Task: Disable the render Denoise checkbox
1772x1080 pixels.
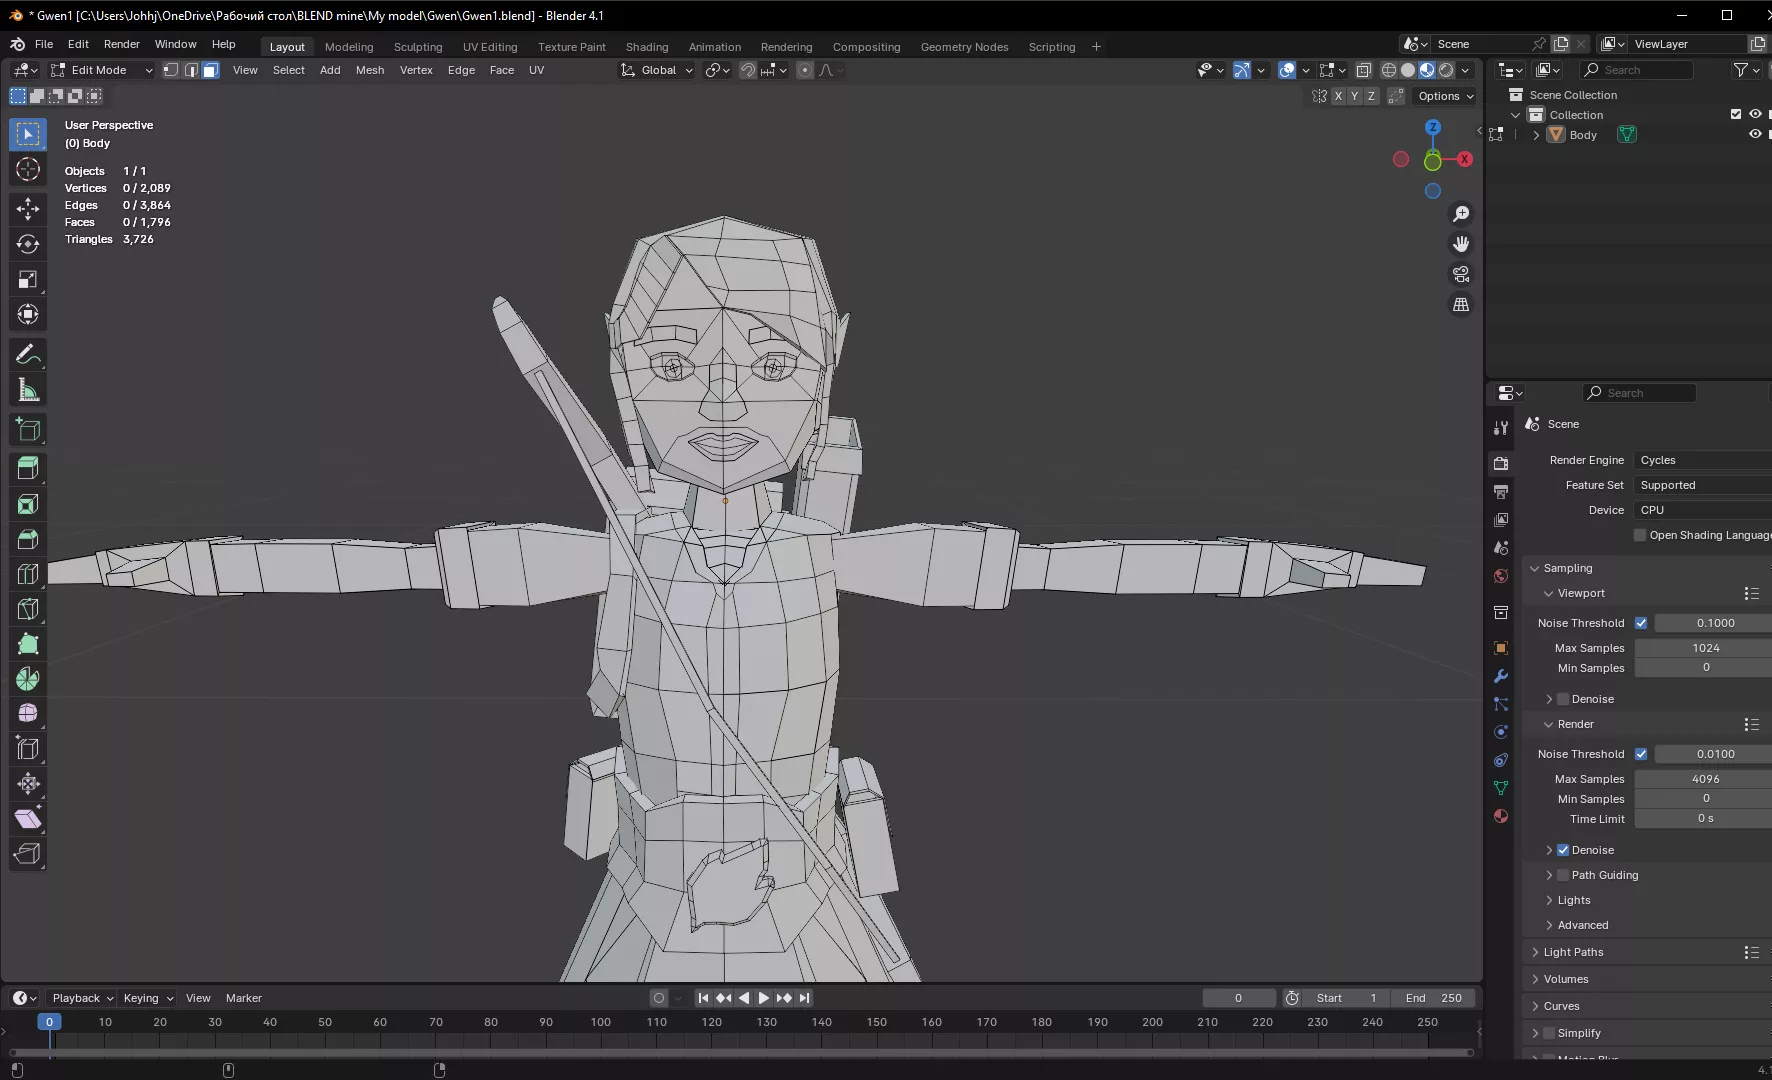Action: 1563,850
